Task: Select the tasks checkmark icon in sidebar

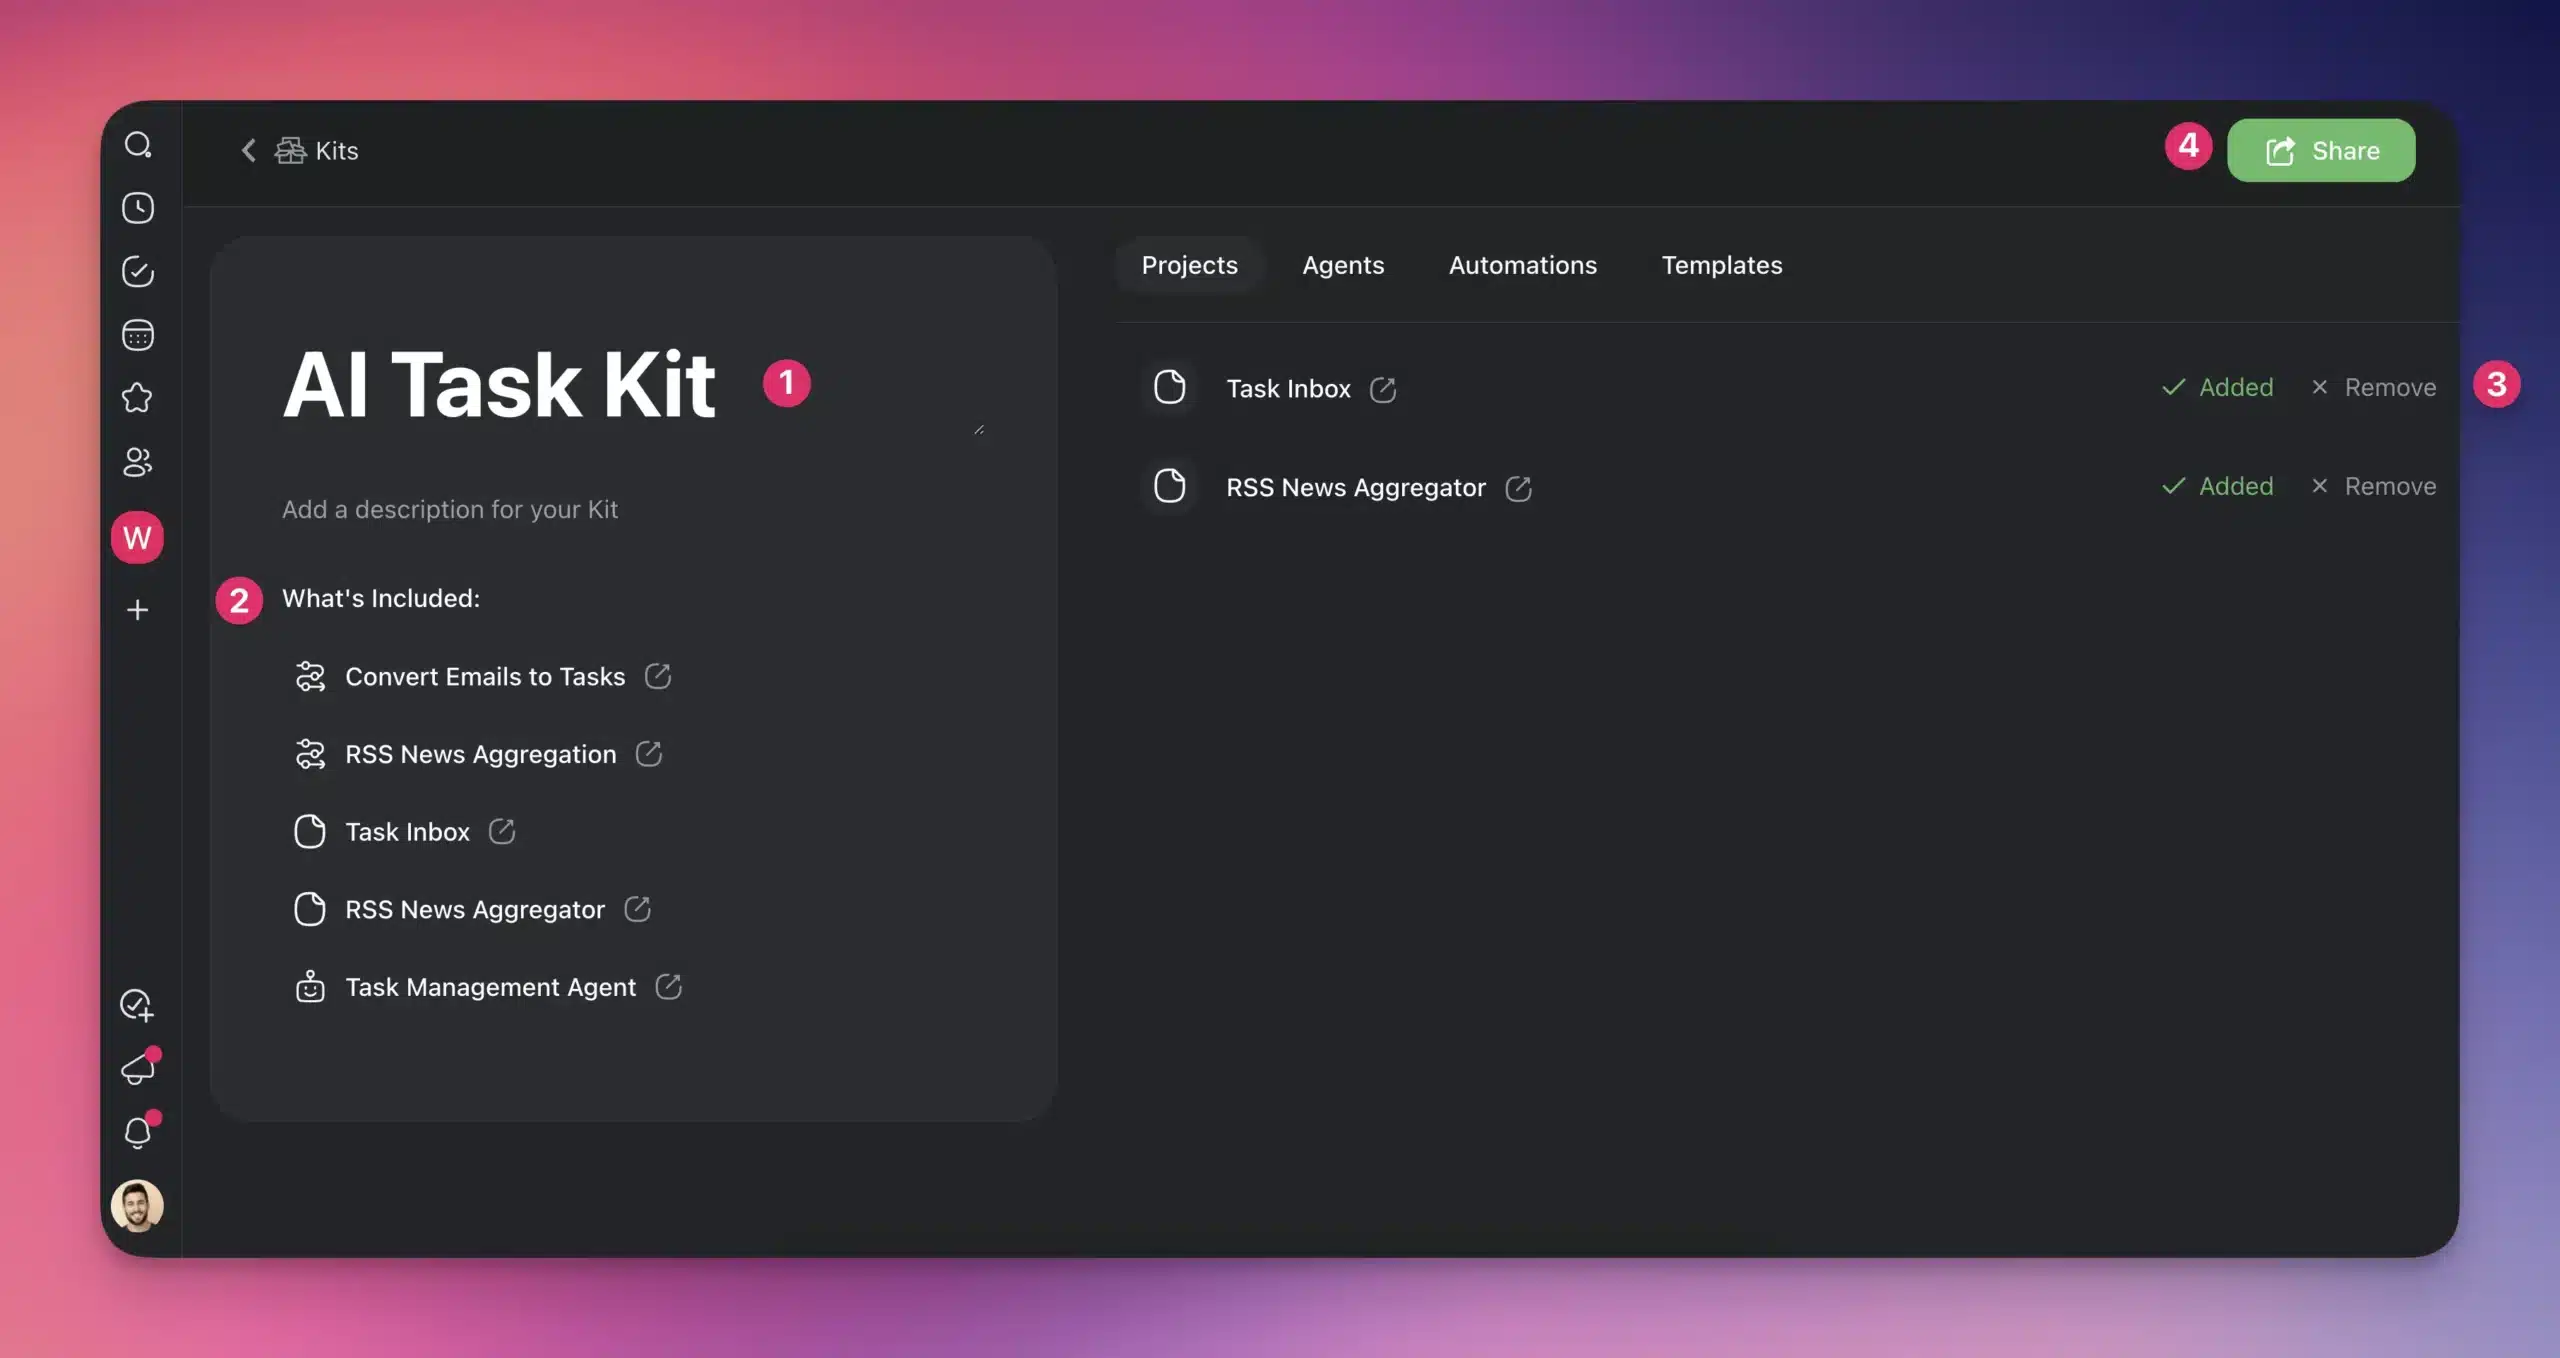Action: click(138, 272)
